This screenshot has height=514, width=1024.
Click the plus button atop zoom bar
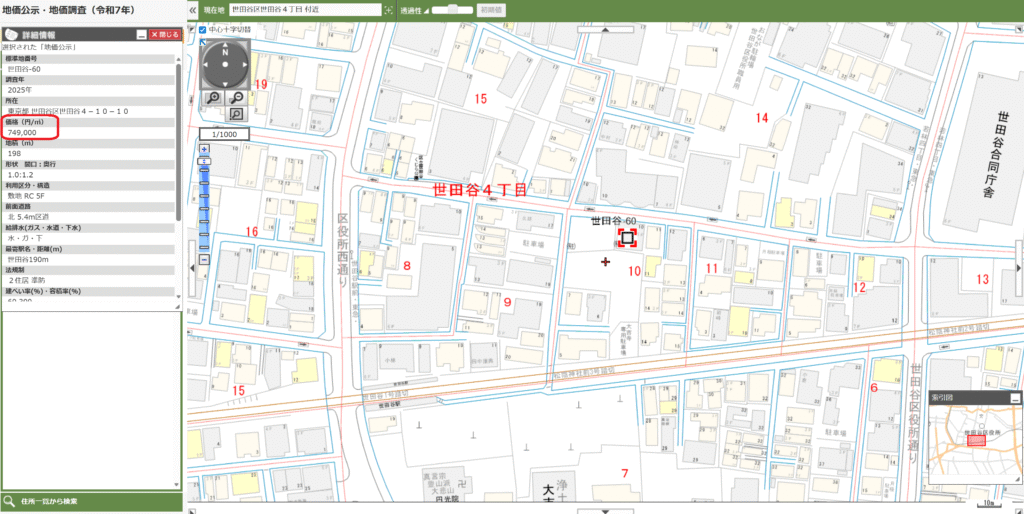point(204,148)
